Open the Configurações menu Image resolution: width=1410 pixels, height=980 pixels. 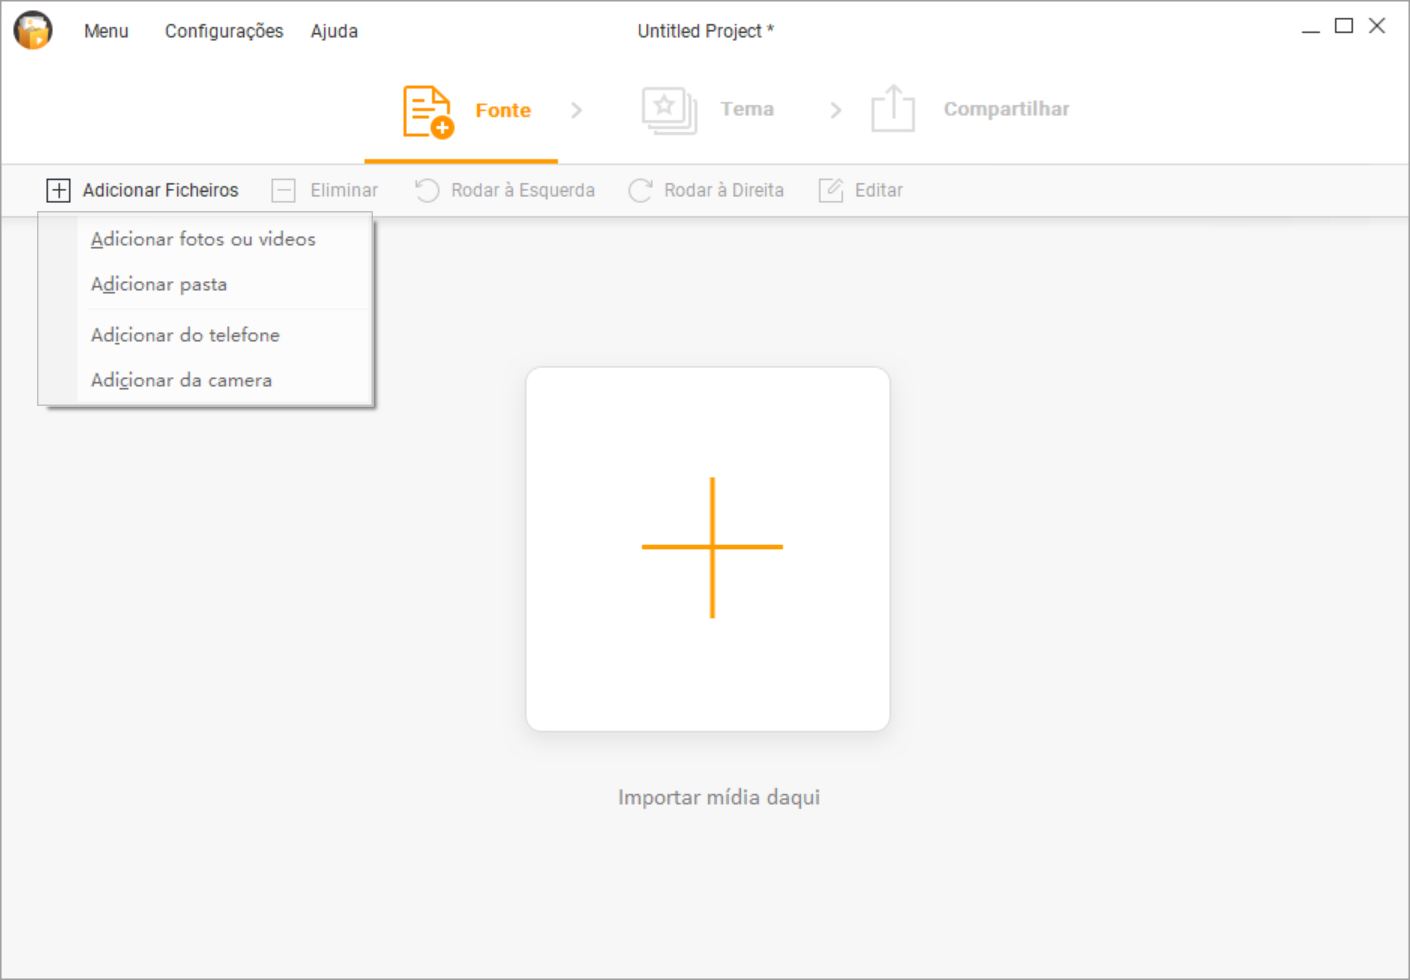224,31
